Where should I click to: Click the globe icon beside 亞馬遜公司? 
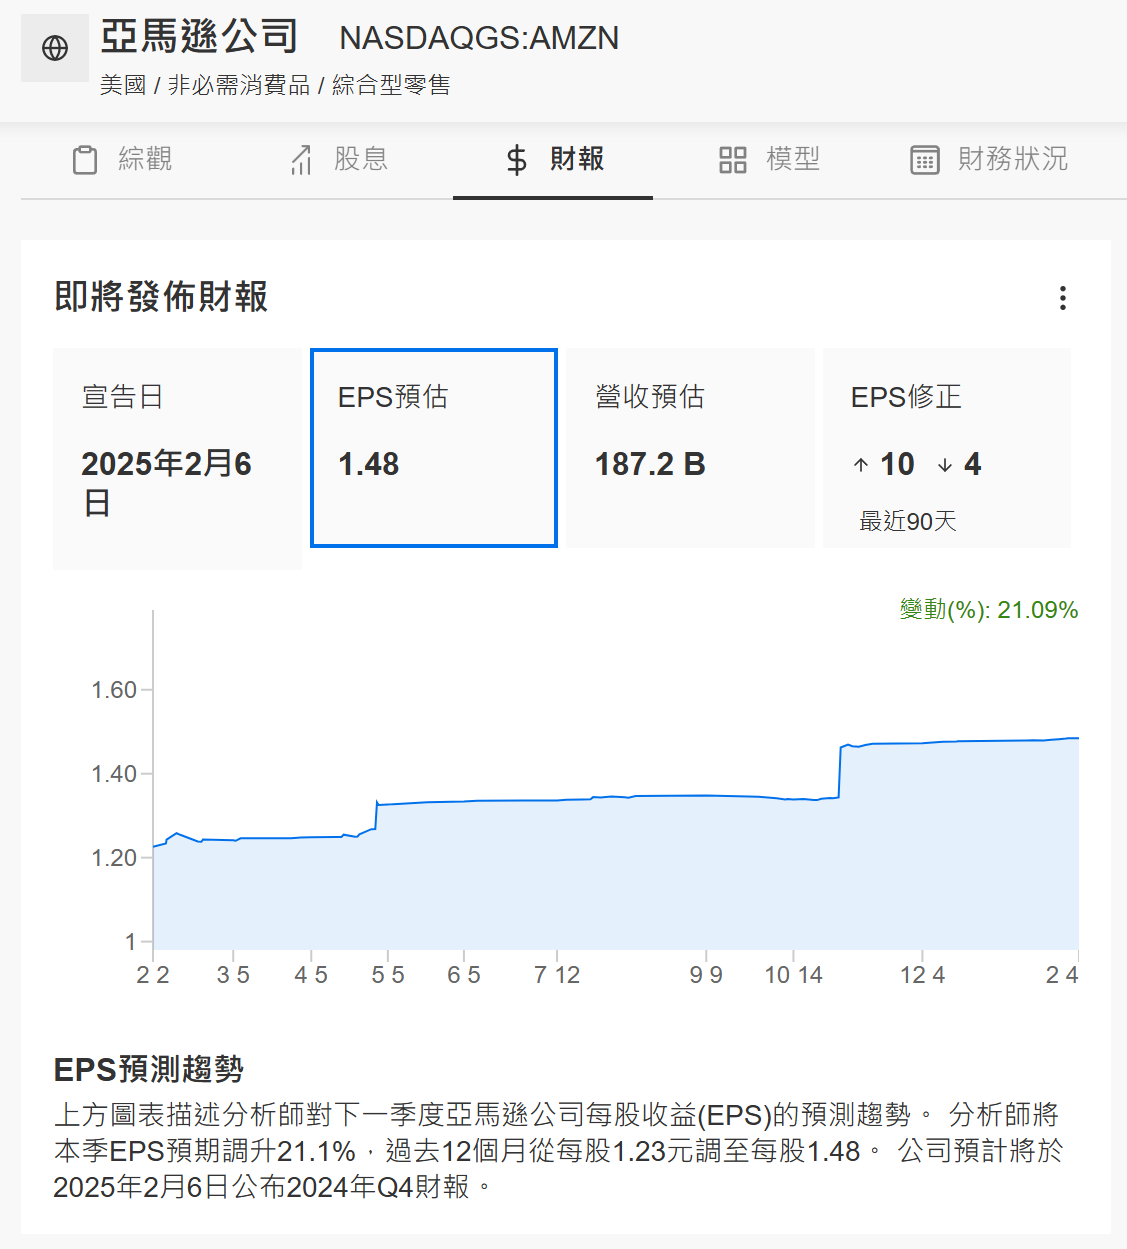pos(55,47)
